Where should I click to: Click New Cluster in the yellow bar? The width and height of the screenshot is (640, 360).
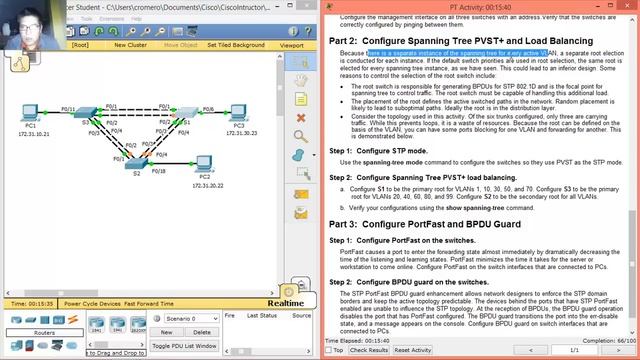130,45
